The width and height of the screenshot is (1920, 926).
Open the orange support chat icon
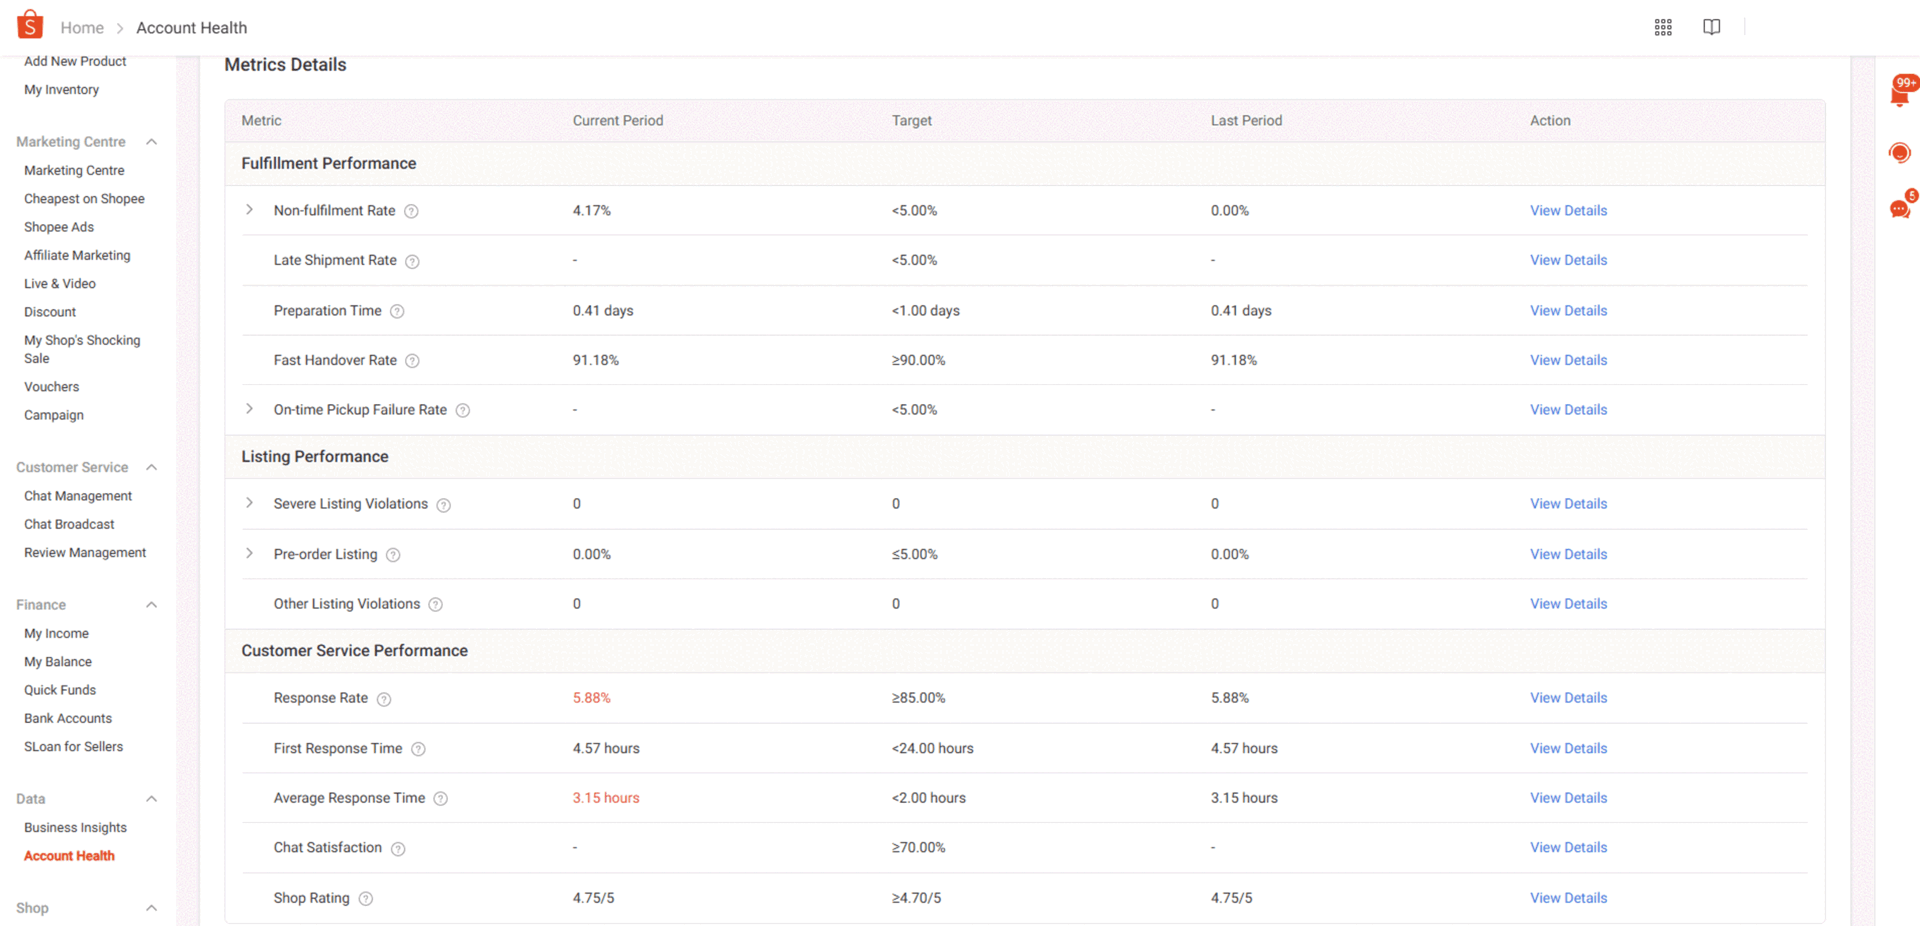1900,153
